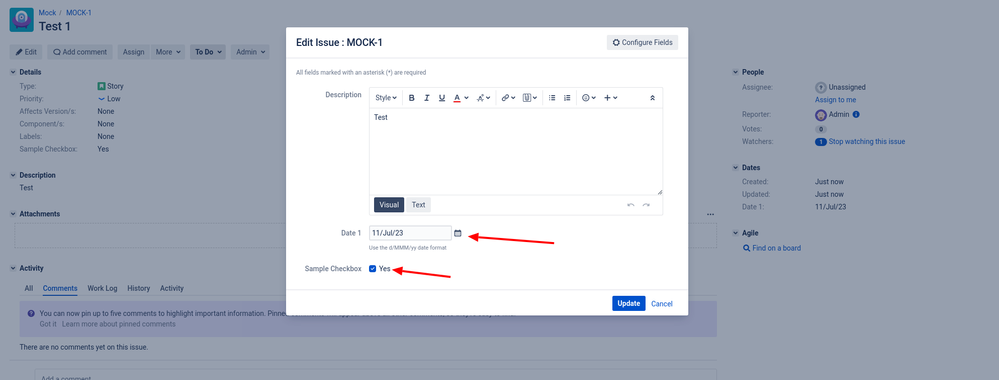999x380 pixels.
Task: Cancel the Edit Issue dialog
Action: (x=661, y=303)
